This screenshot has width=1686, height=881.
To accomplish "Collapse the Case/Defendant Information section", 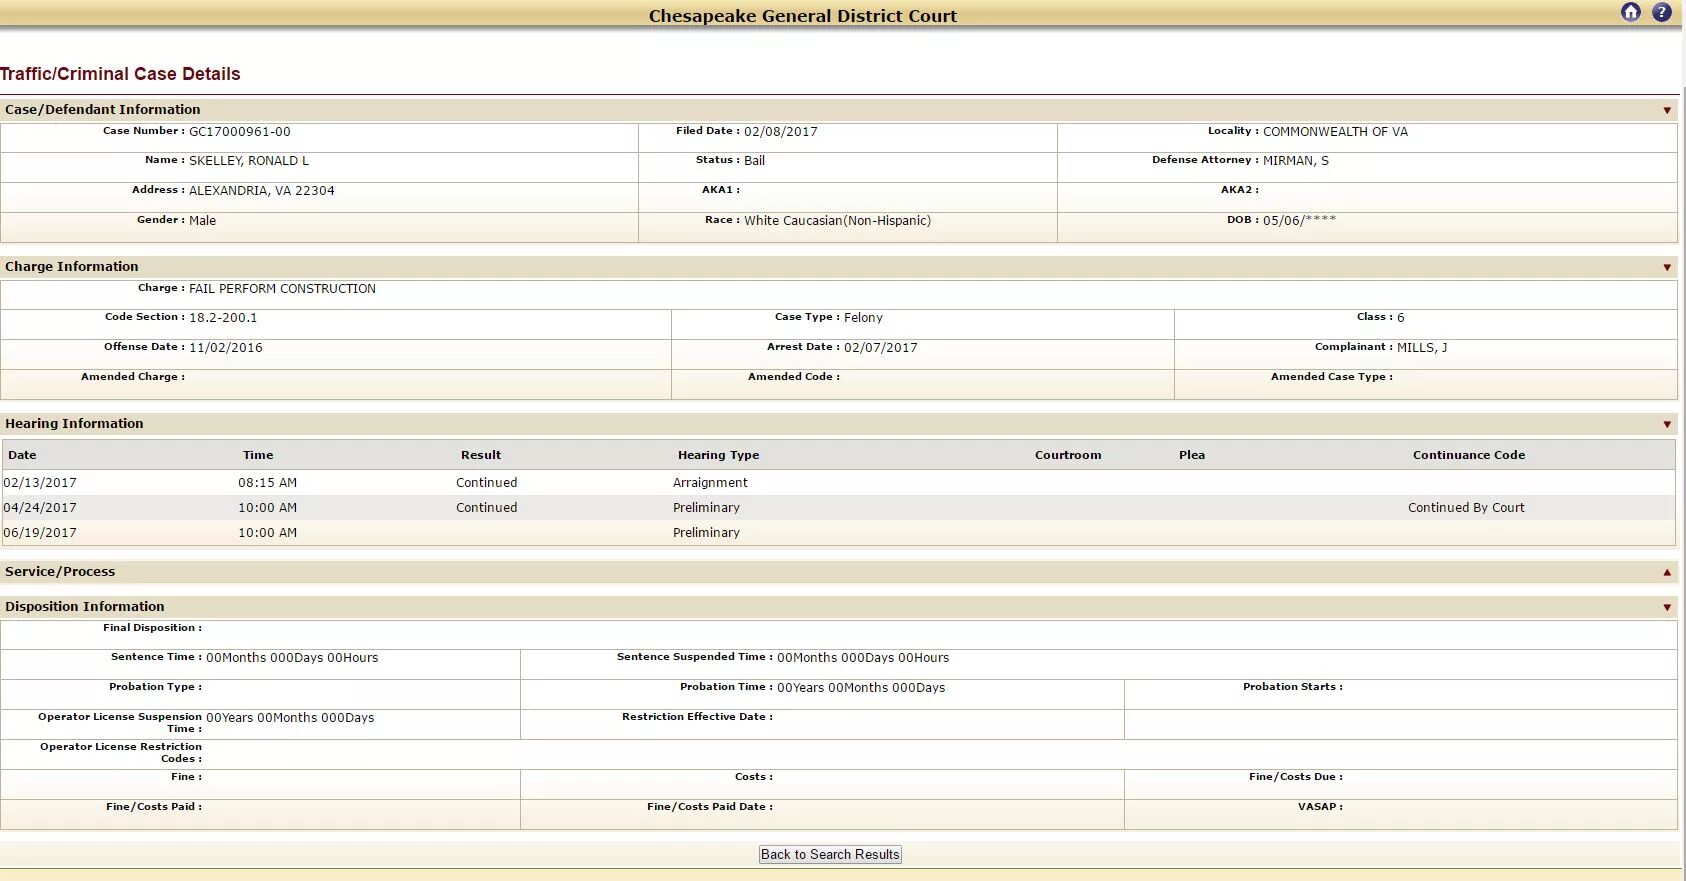I will [1667, 110].
